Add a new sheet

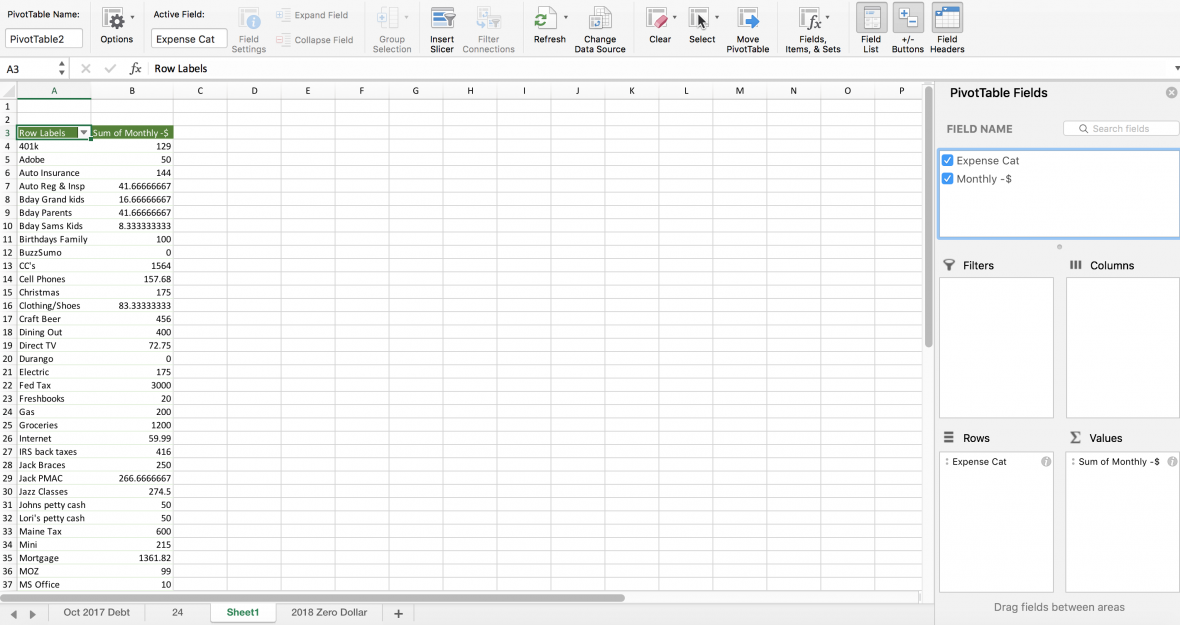point(398,614)
